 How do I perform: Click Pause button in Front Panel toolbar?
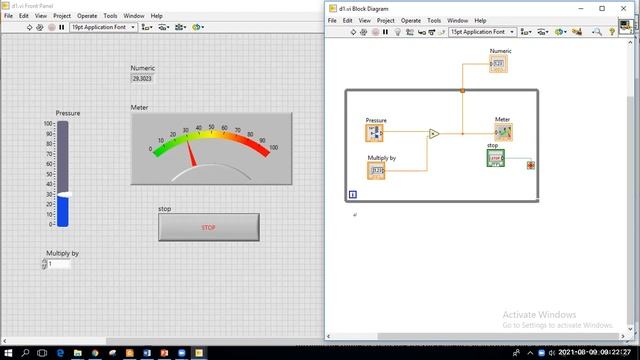tap(62, 27)
